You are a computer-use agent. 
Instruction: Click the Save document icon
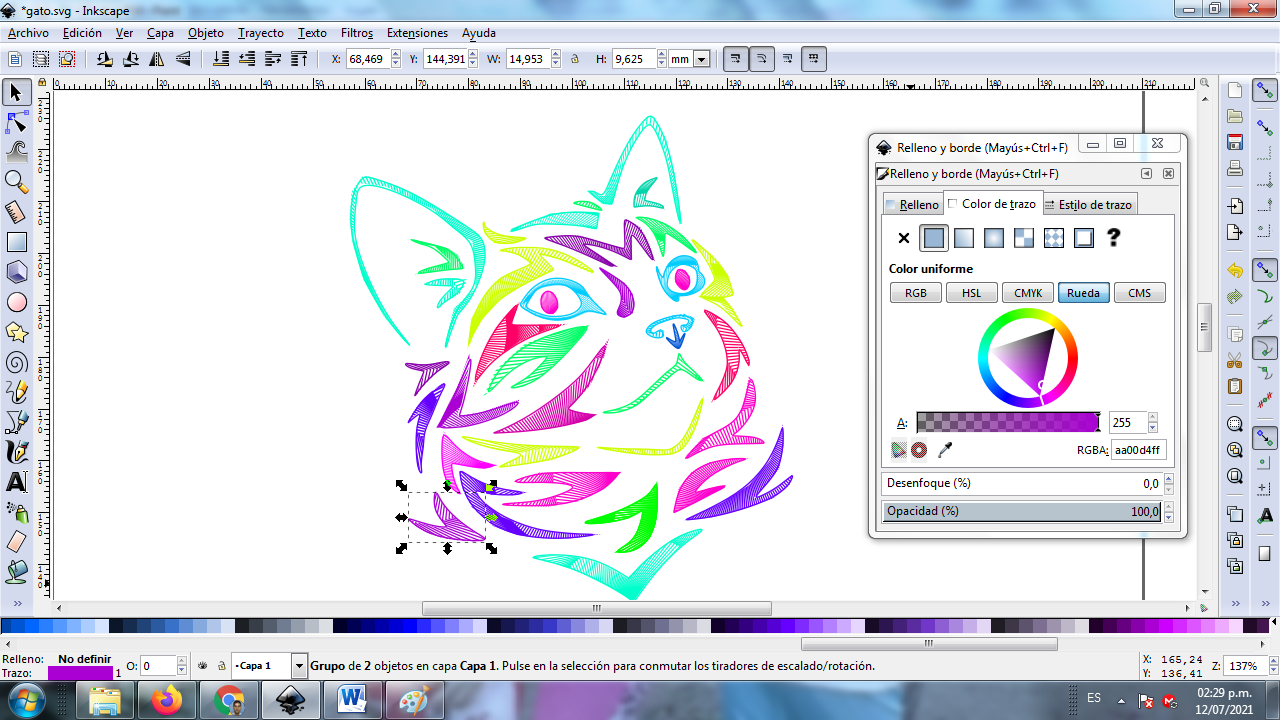tap(1235, 142)
